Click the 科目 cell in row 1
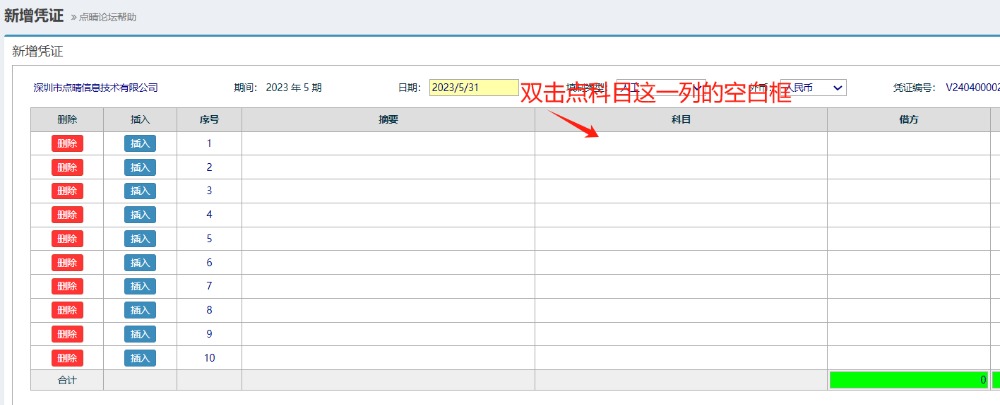The image size is (1000, 405). pyautogui.click(x=680, y=143)
